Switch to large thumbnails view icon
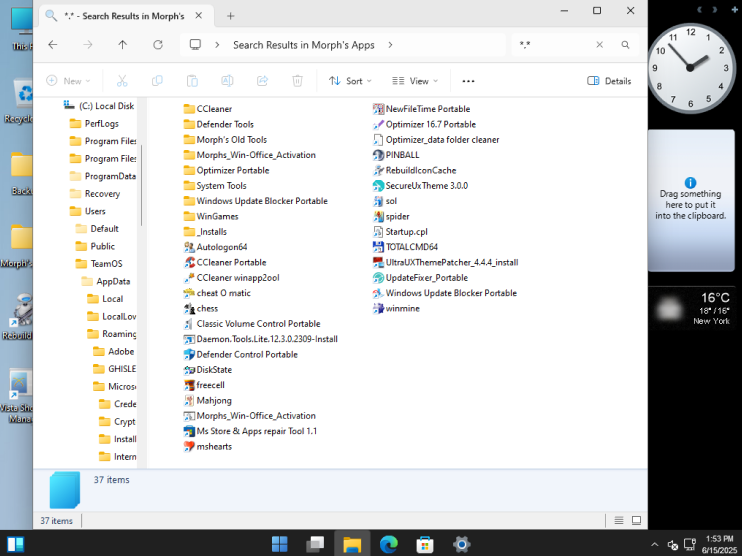Screen dimensions: 742x556 coord(636,521)
